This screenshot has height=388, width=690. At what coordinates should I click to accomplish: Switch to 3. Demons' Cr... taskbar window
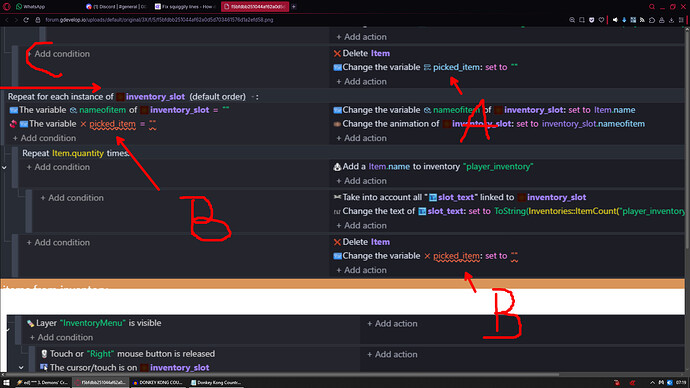(42, 383)
